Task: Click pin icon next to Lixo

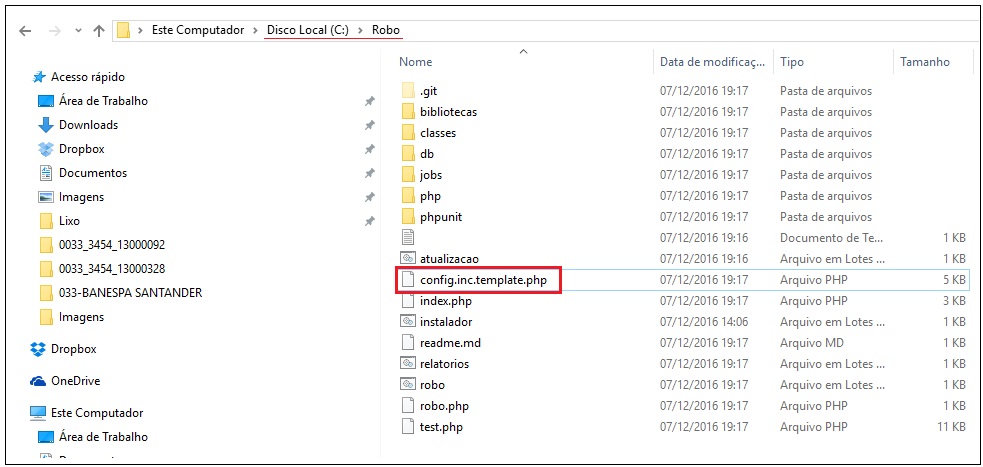Action: pos(369,221)
